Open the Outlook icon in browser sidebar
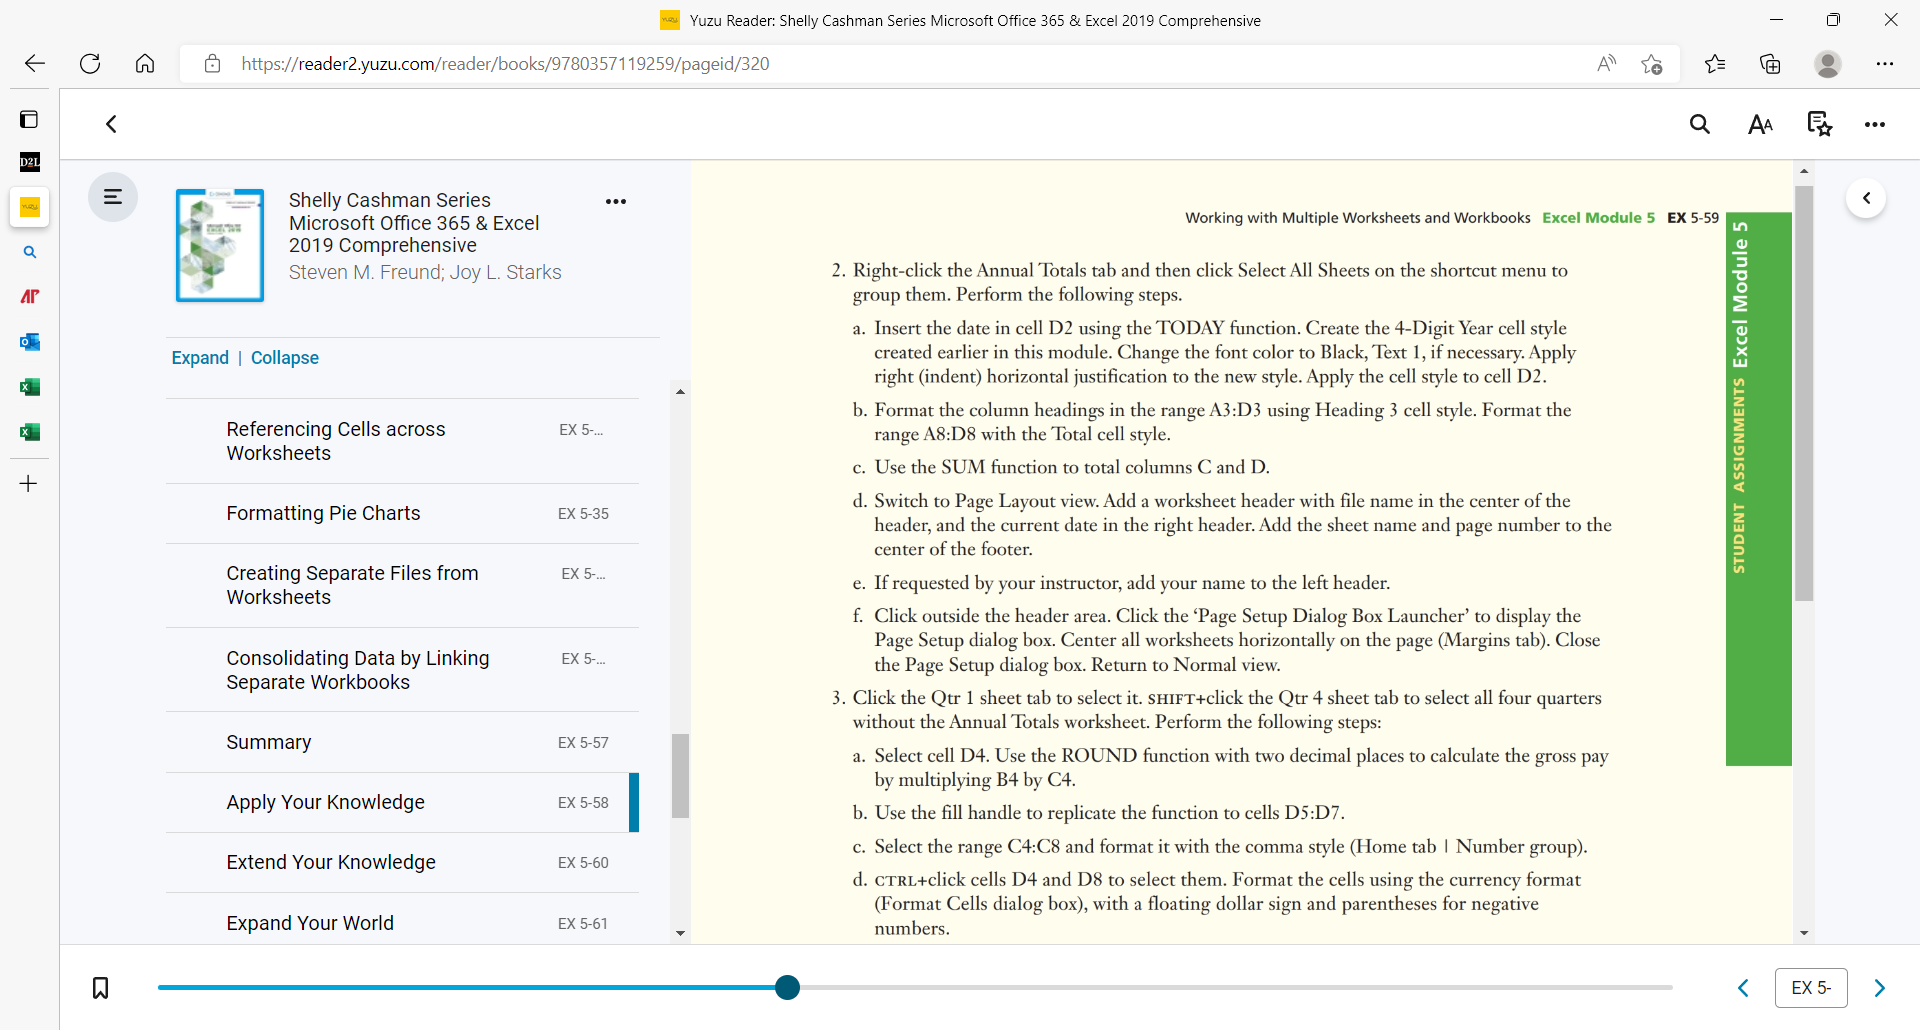1920x1030 pixels. pyautogui.click(x=30, y=342)
